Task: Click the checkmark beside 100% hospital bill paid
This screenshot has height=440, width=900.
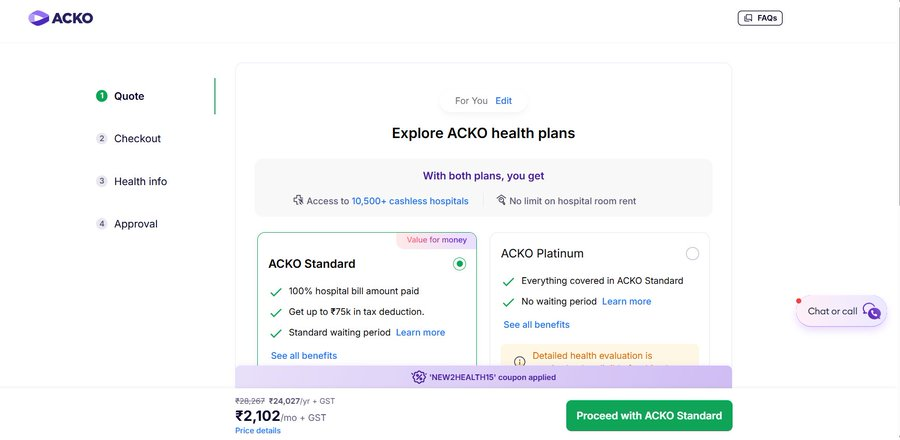Action: [x=276, y=292]
